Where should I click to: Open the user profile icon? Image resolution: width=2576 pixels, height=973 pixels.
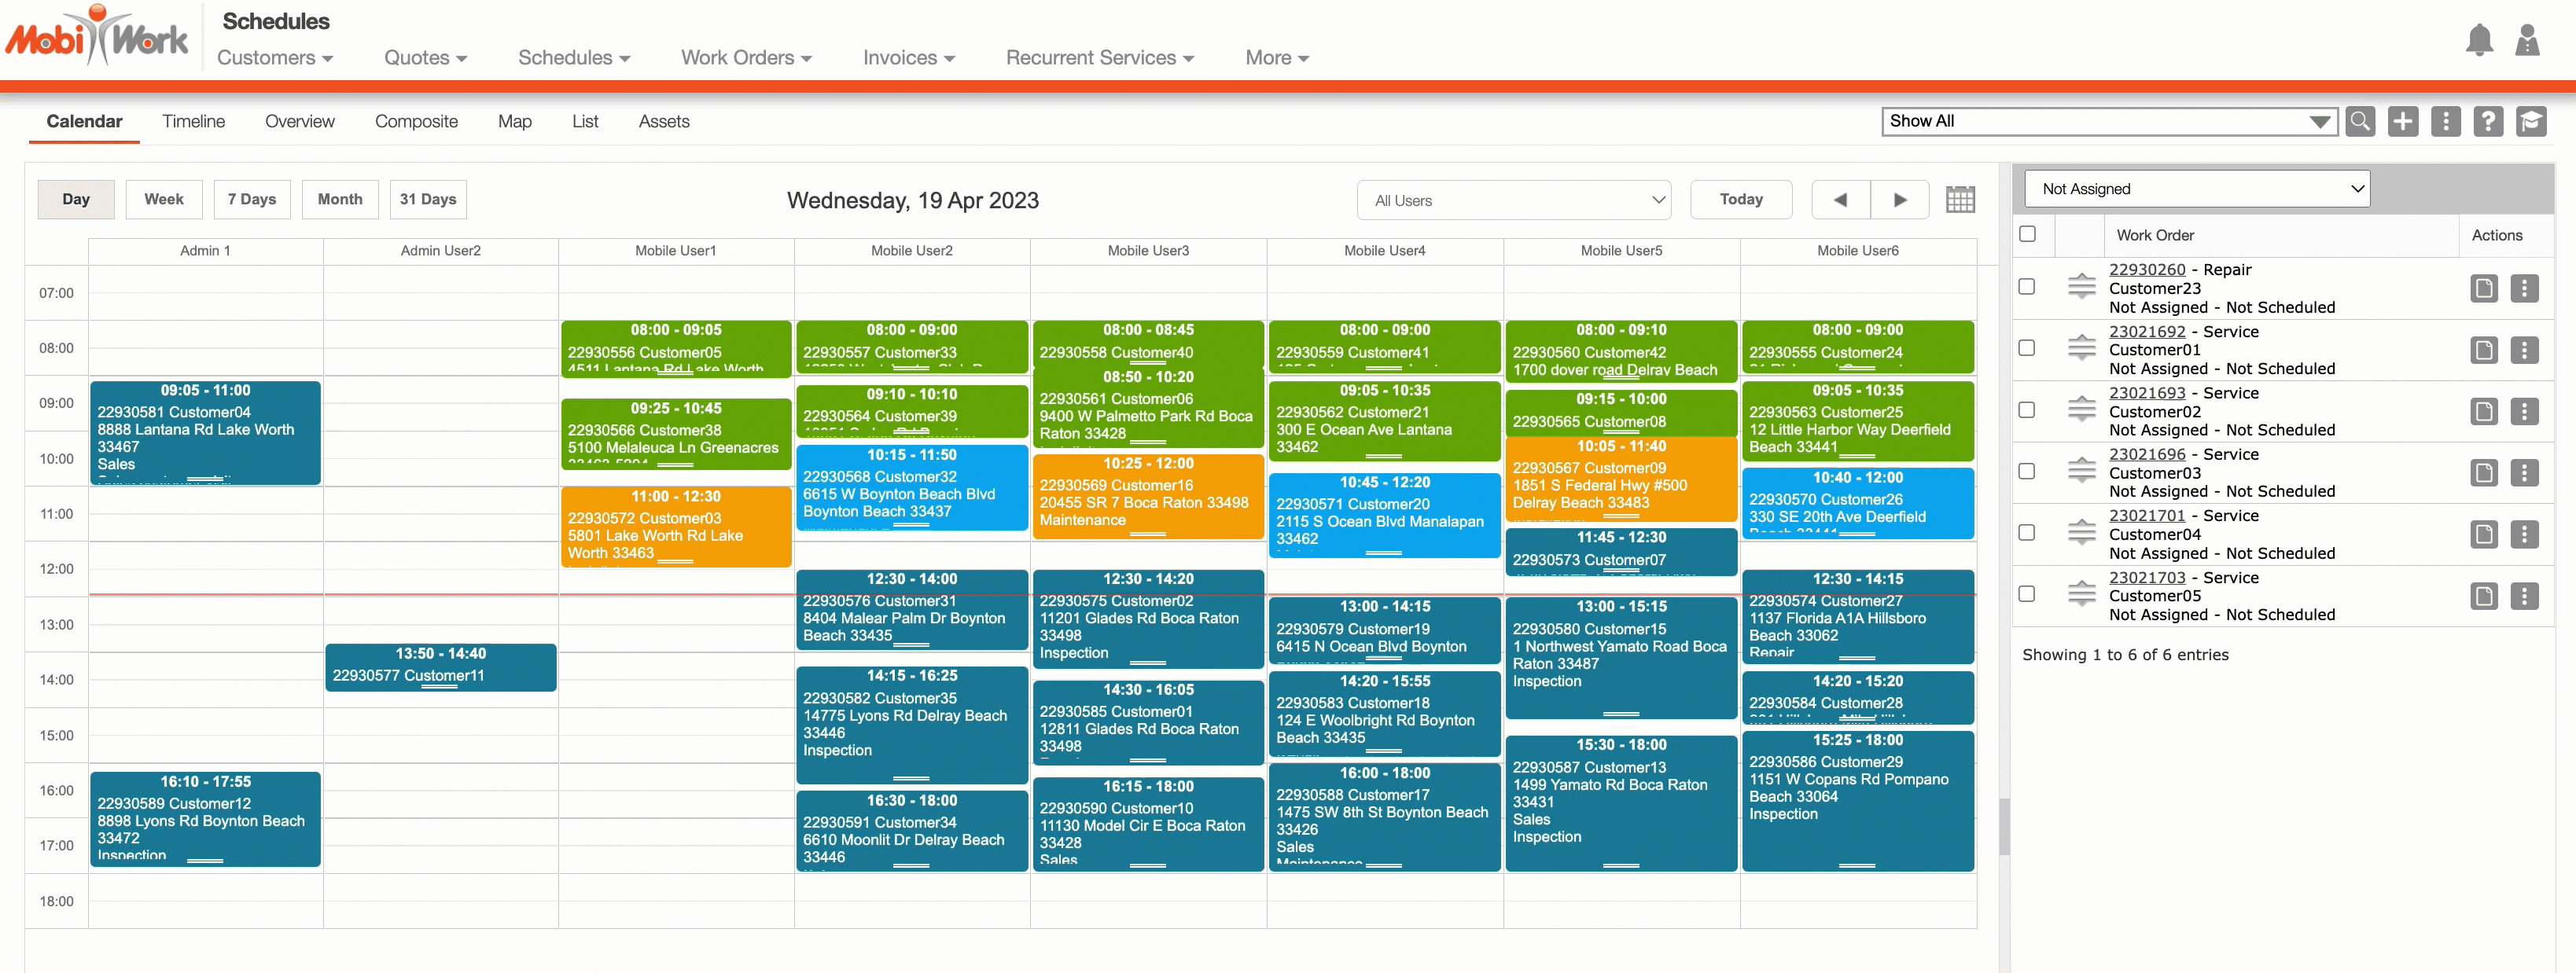[2527, 41]
